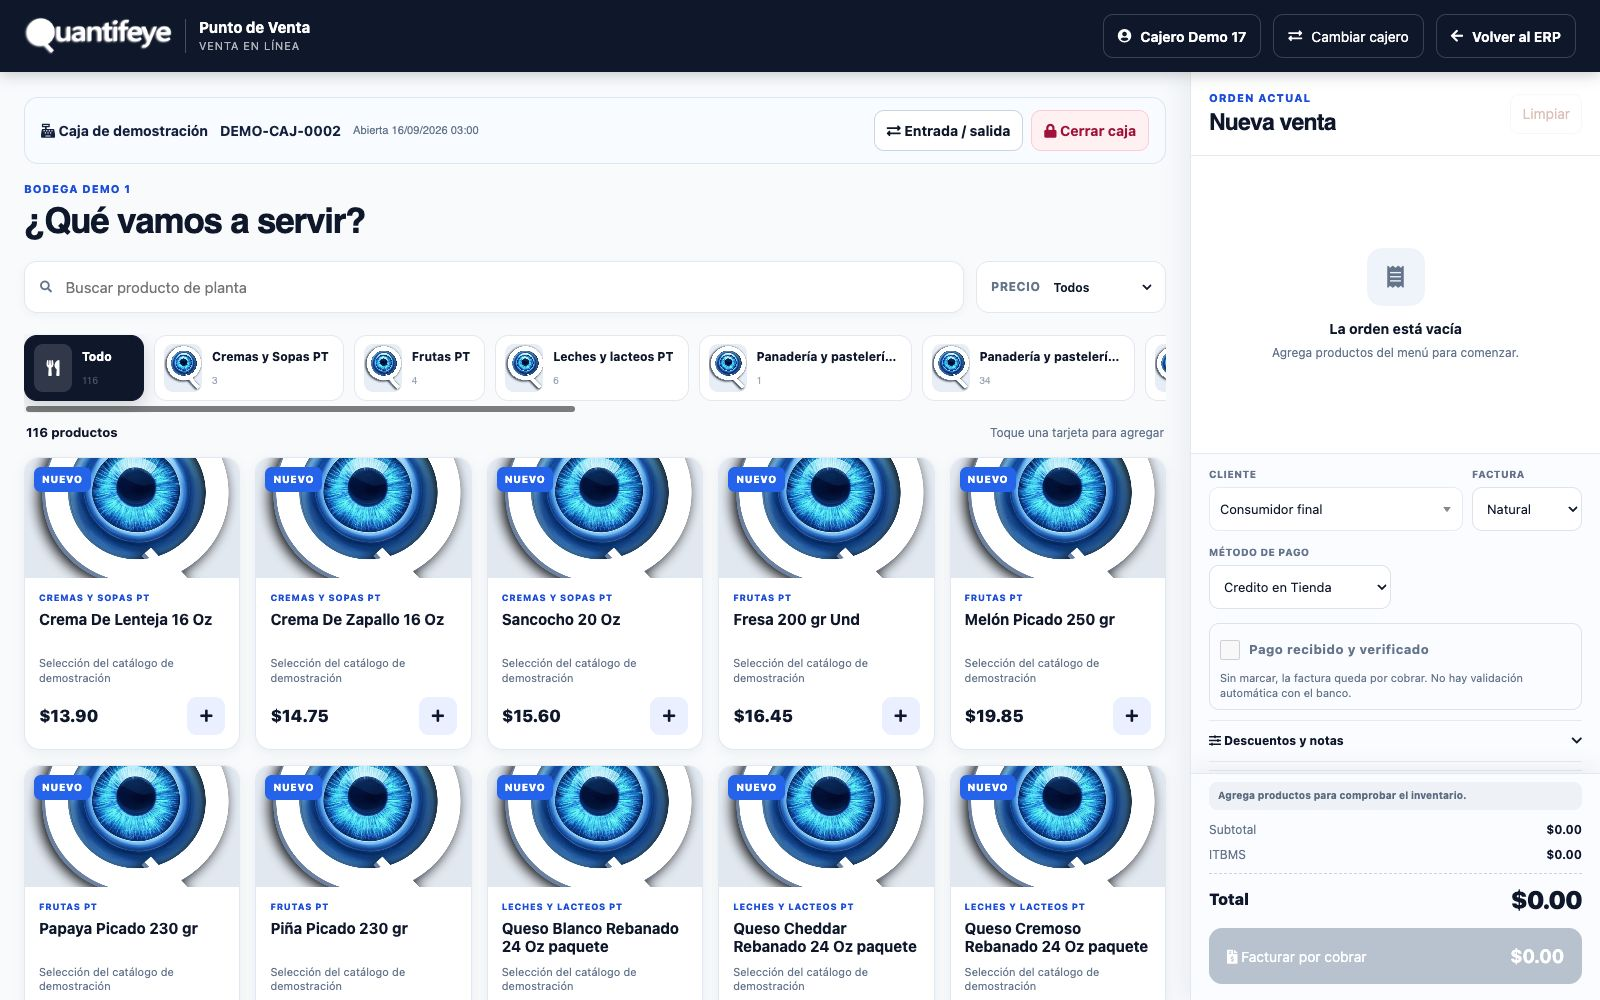Open the Precio filter dropdown
Viewport: 1600px width, 1000px height.
coord(1071,287)
